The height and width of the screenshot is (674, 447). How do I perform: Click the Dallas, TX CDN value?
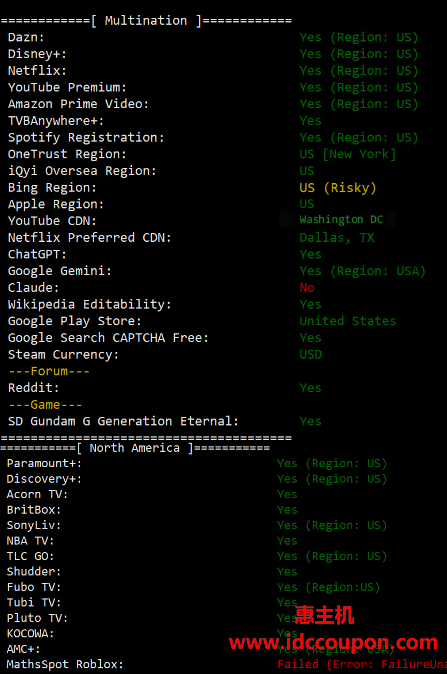(337, 238)
